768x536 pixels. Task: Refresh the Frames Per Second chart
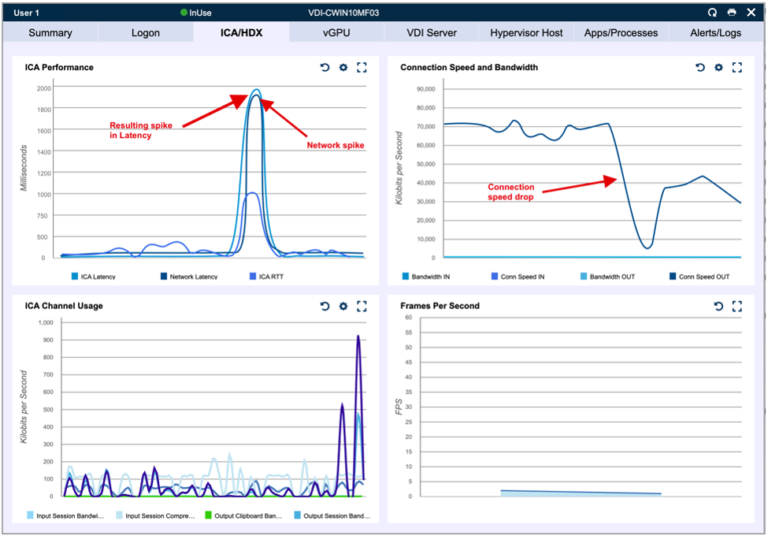tap(719, 306)
